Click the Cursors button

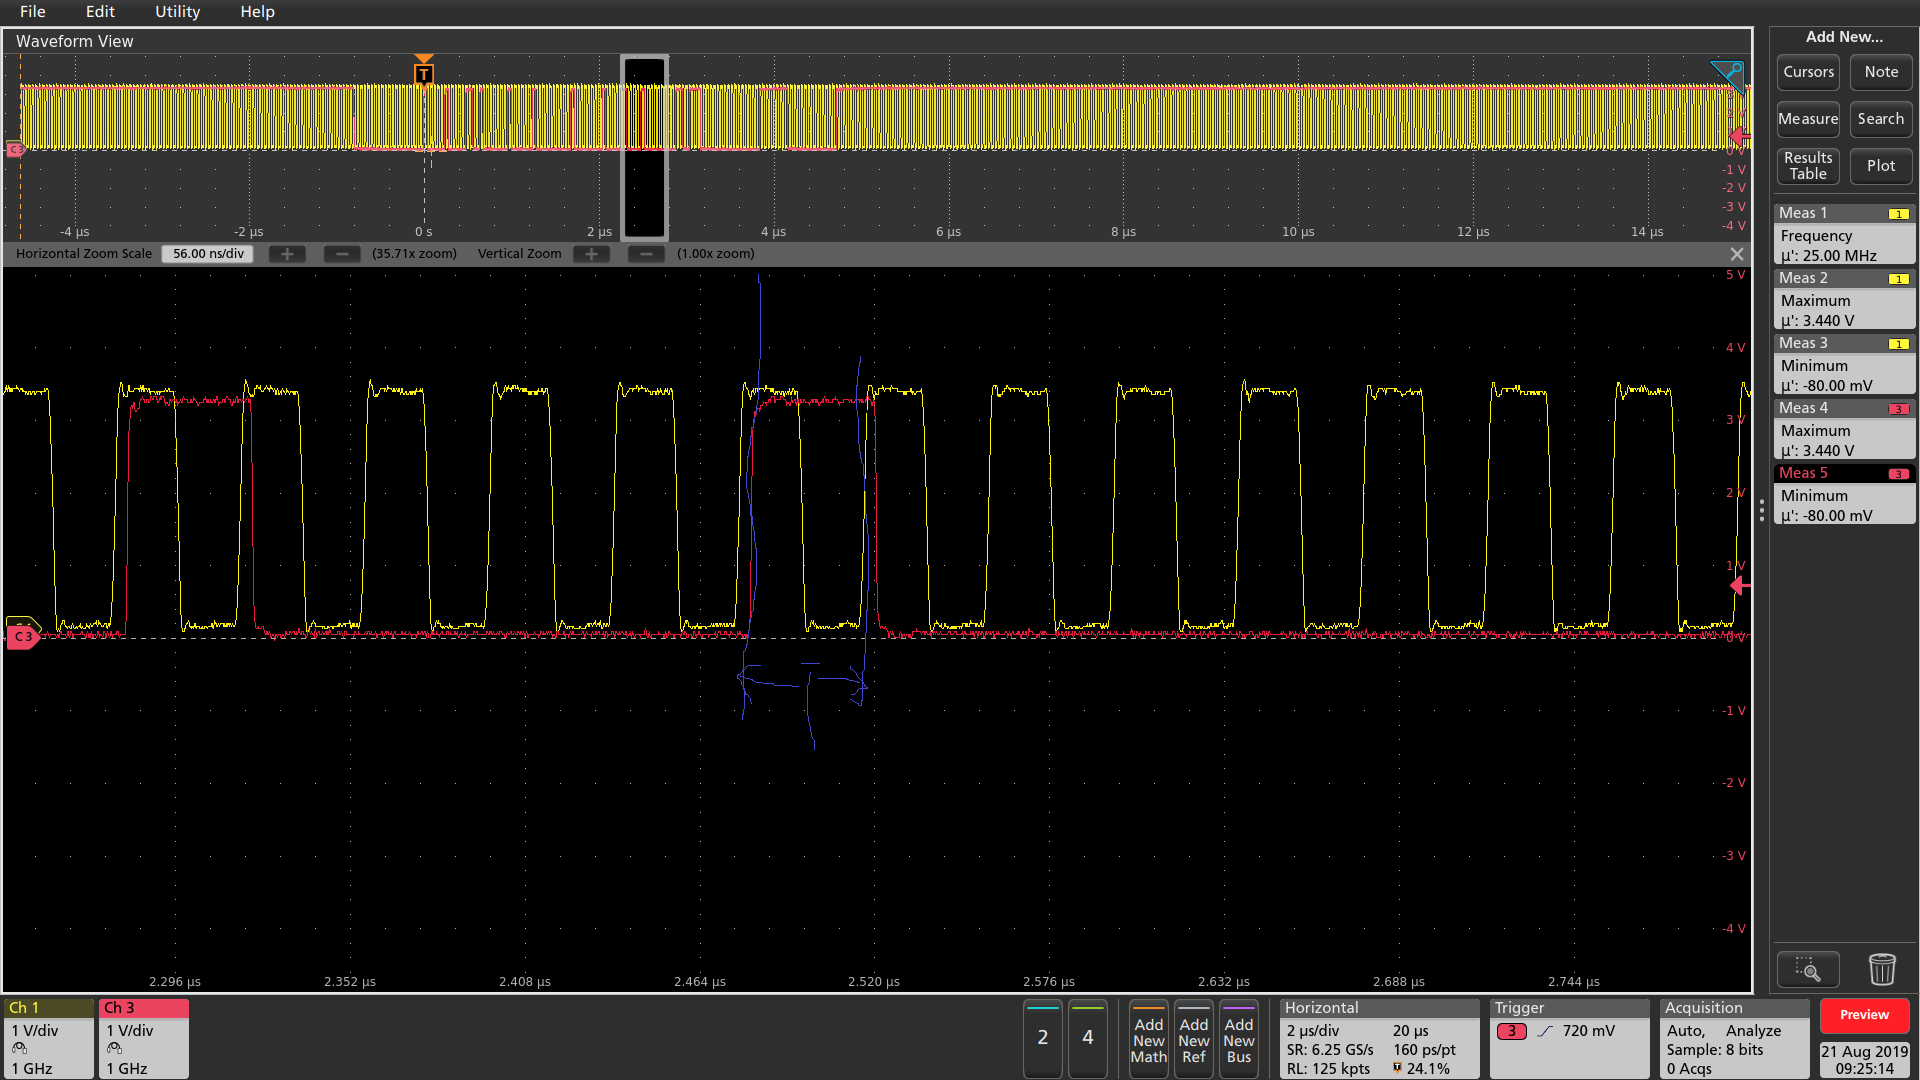coord(1808,72)
